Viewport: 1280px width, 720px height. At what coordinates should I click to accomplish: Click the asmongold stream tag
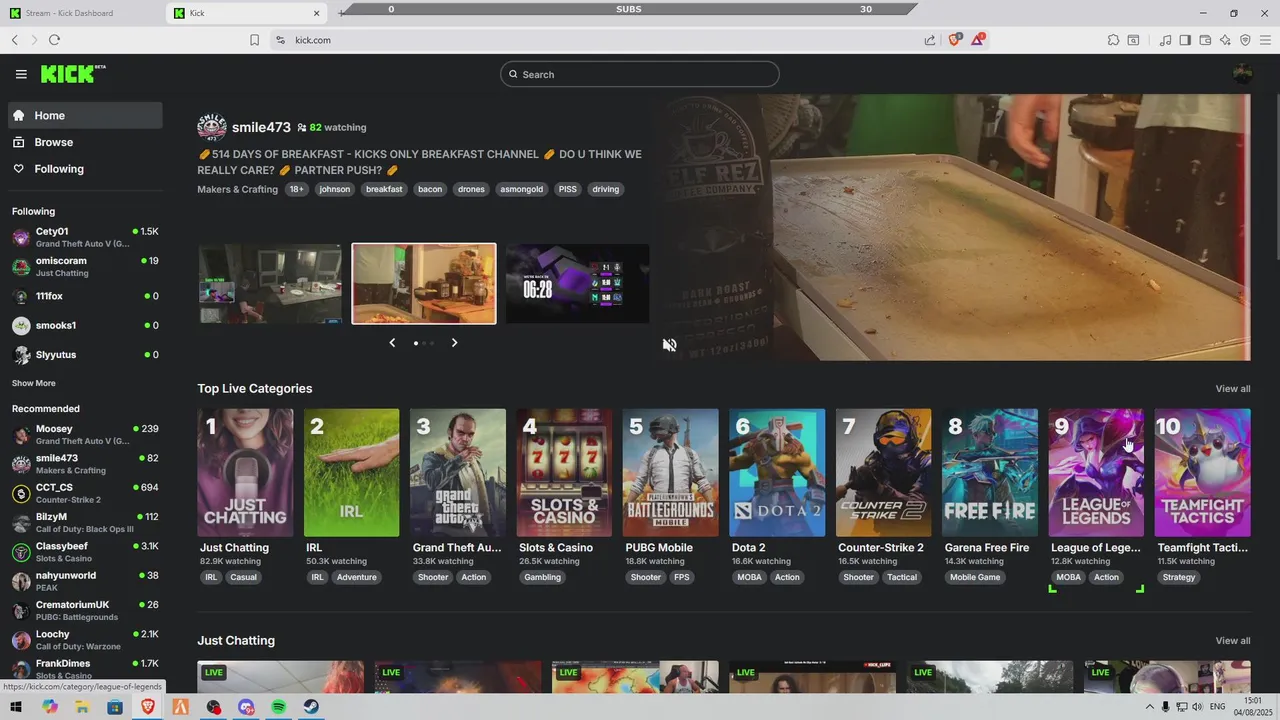coord(522,189)
